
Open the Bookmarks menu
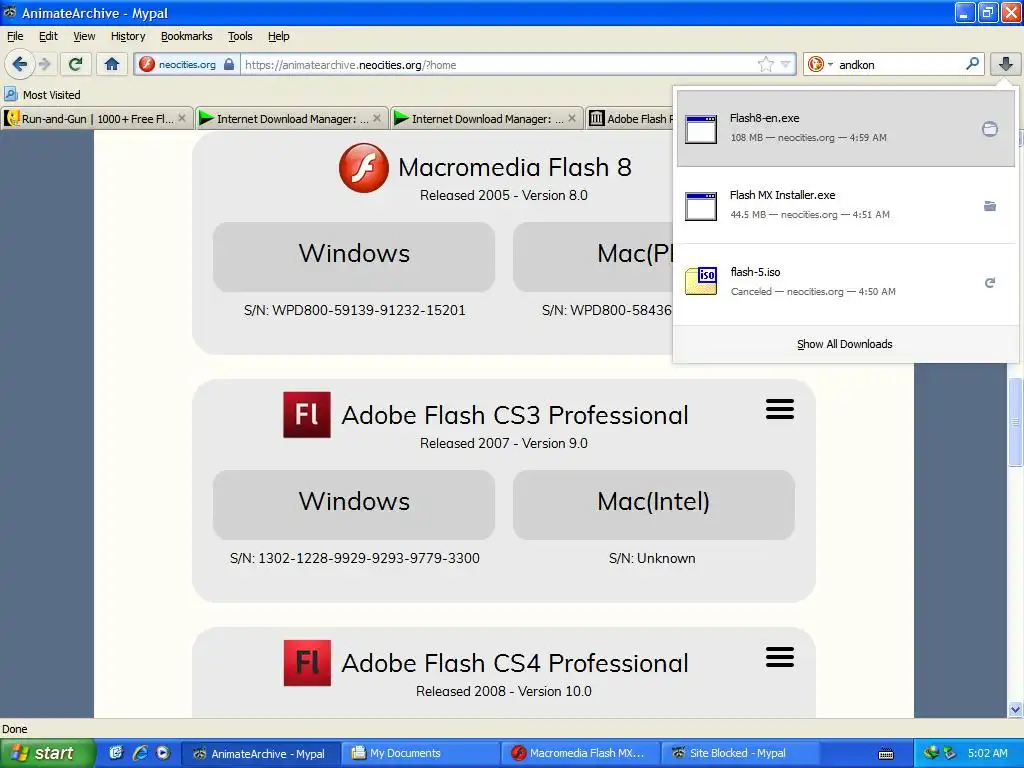coord(186,37)
